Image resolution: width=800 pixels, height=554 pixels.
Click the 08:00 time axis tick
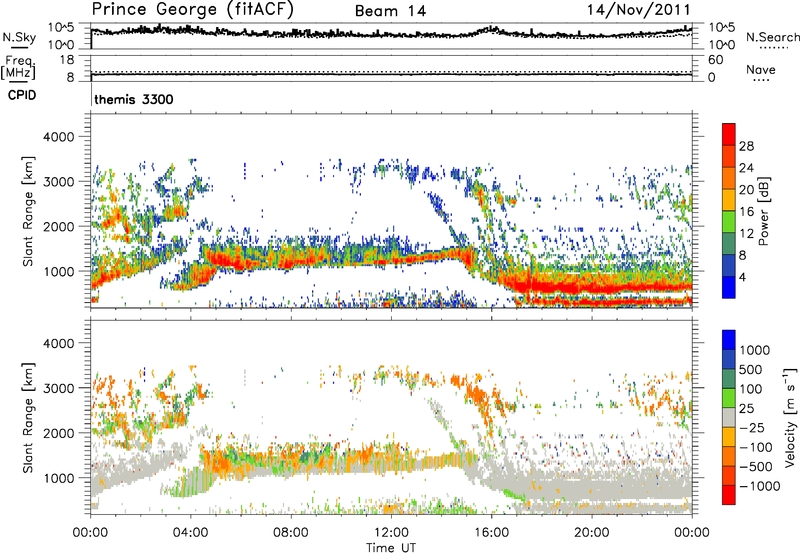[291, 533]
